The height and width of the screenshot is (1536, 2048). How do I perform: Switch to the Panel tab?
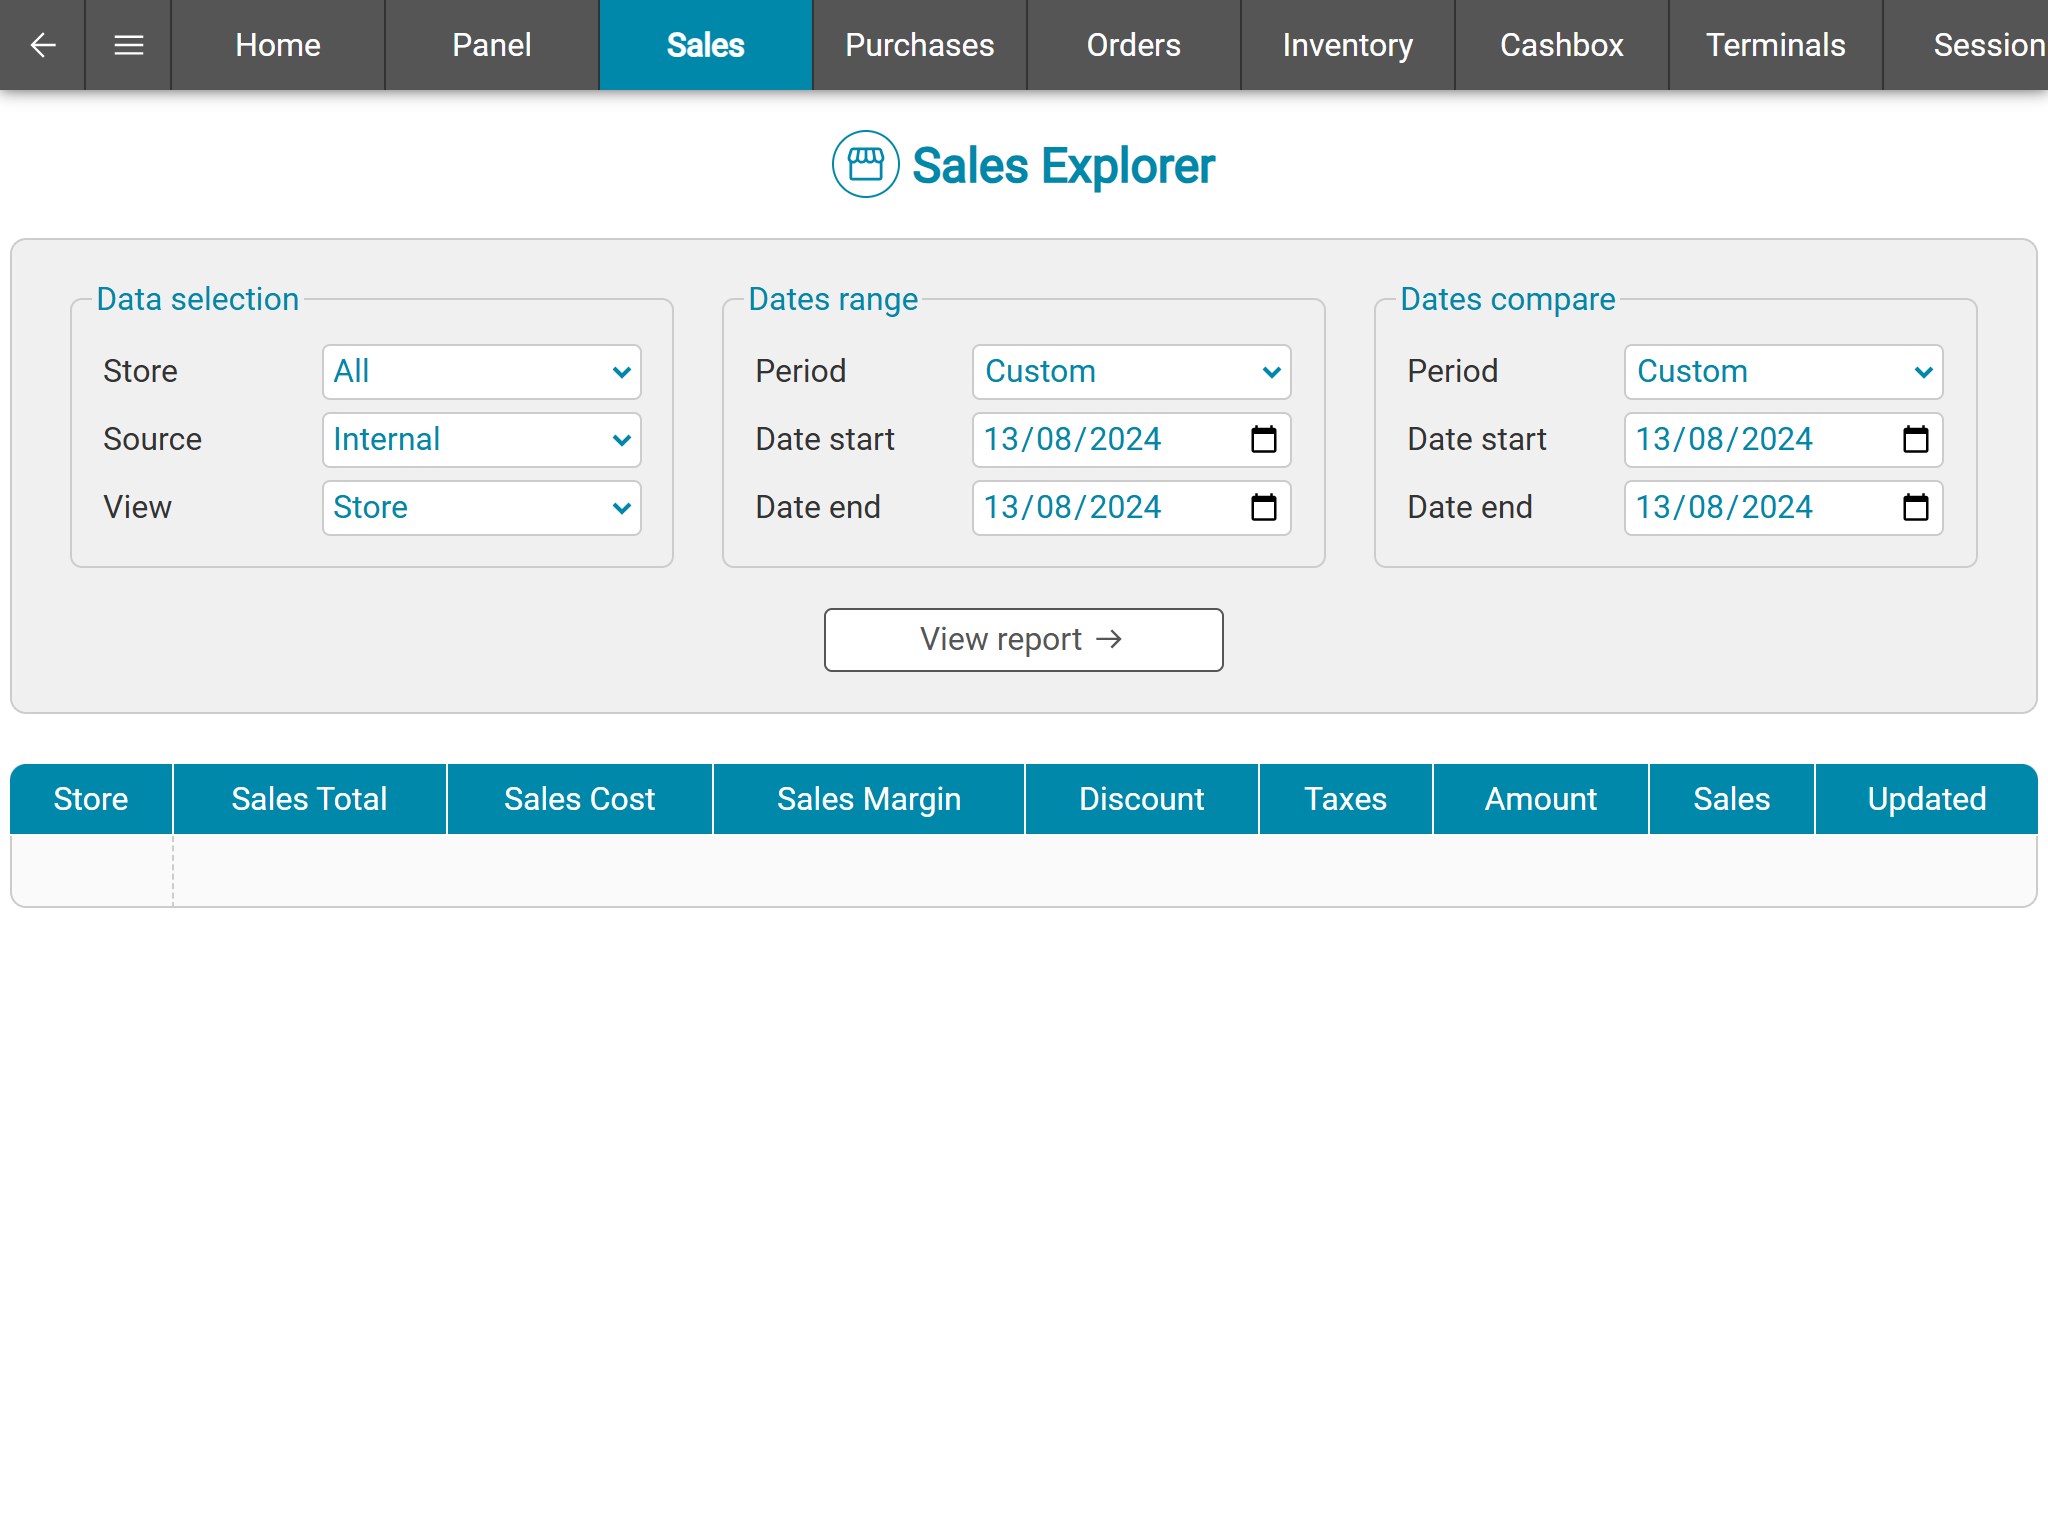point(492,45)
